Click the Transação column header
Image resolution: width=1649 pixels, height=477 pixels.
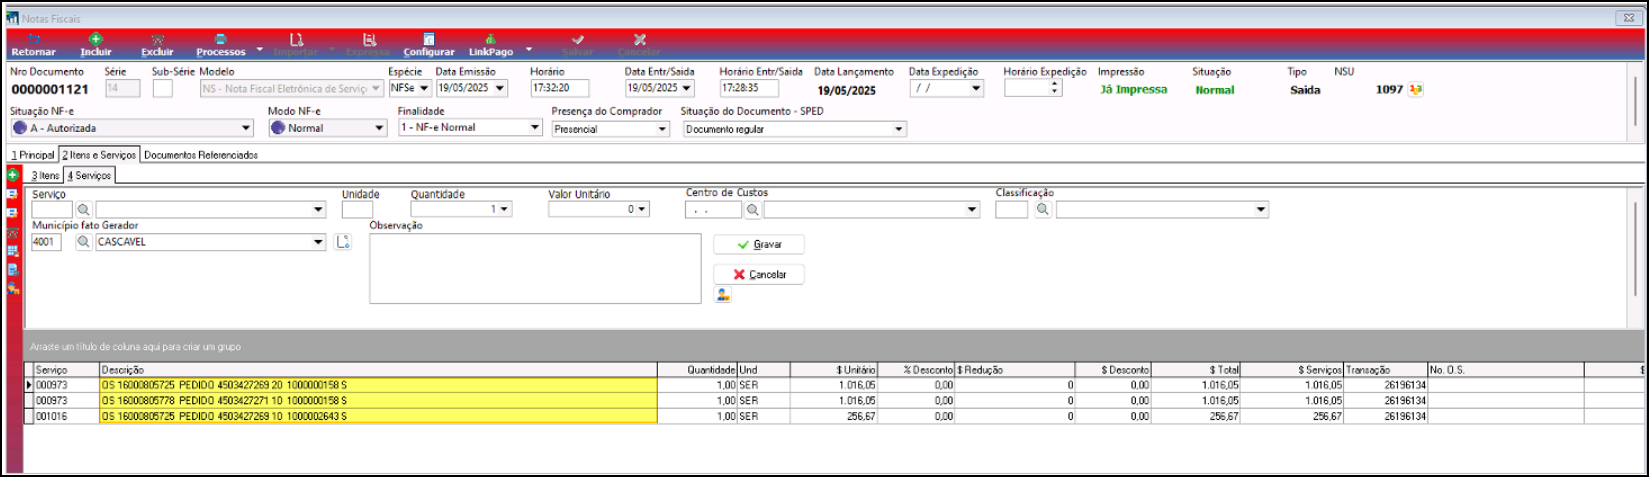1386,370
